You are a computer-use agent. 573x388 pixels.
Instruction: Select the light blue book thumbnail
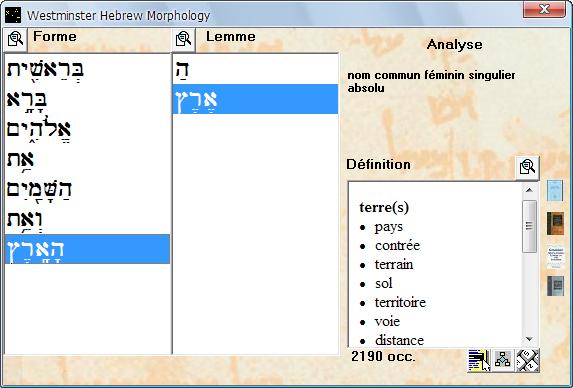click(555, 190)
